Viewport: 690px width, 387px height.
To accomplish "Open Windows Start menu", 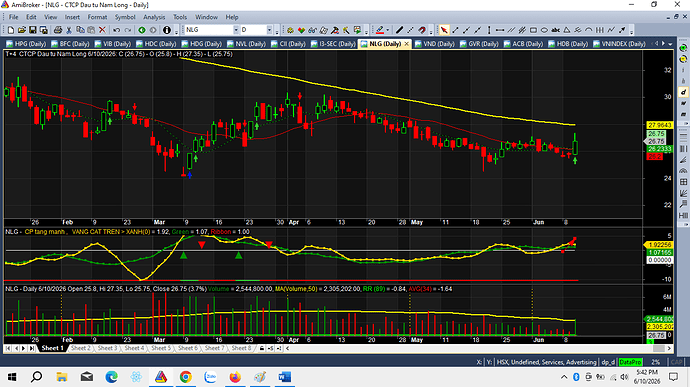I will (12, 377).
